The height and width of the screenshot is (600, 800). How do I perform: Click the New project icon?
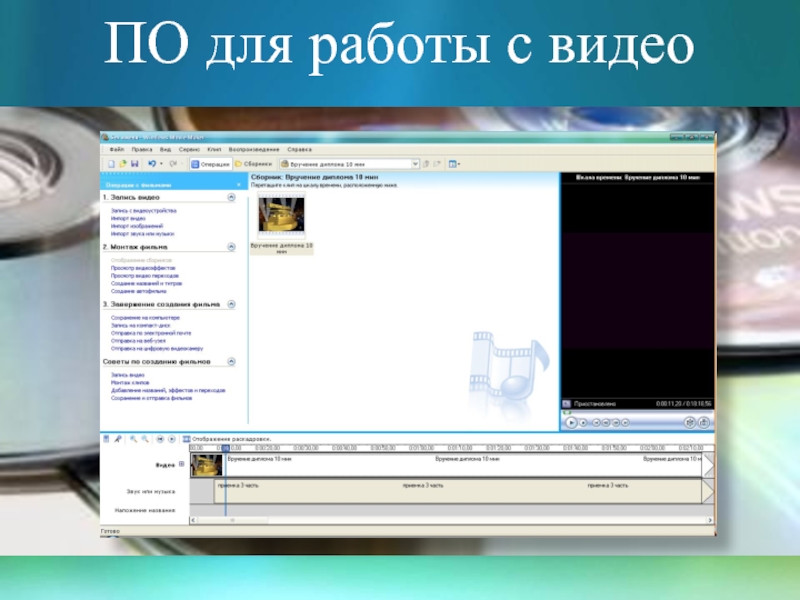coord(112,163)
